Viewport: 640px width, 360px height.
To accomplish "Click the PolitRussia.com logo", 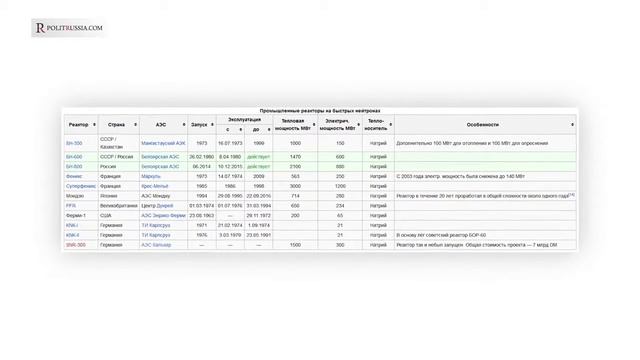I will coord(69,28).
